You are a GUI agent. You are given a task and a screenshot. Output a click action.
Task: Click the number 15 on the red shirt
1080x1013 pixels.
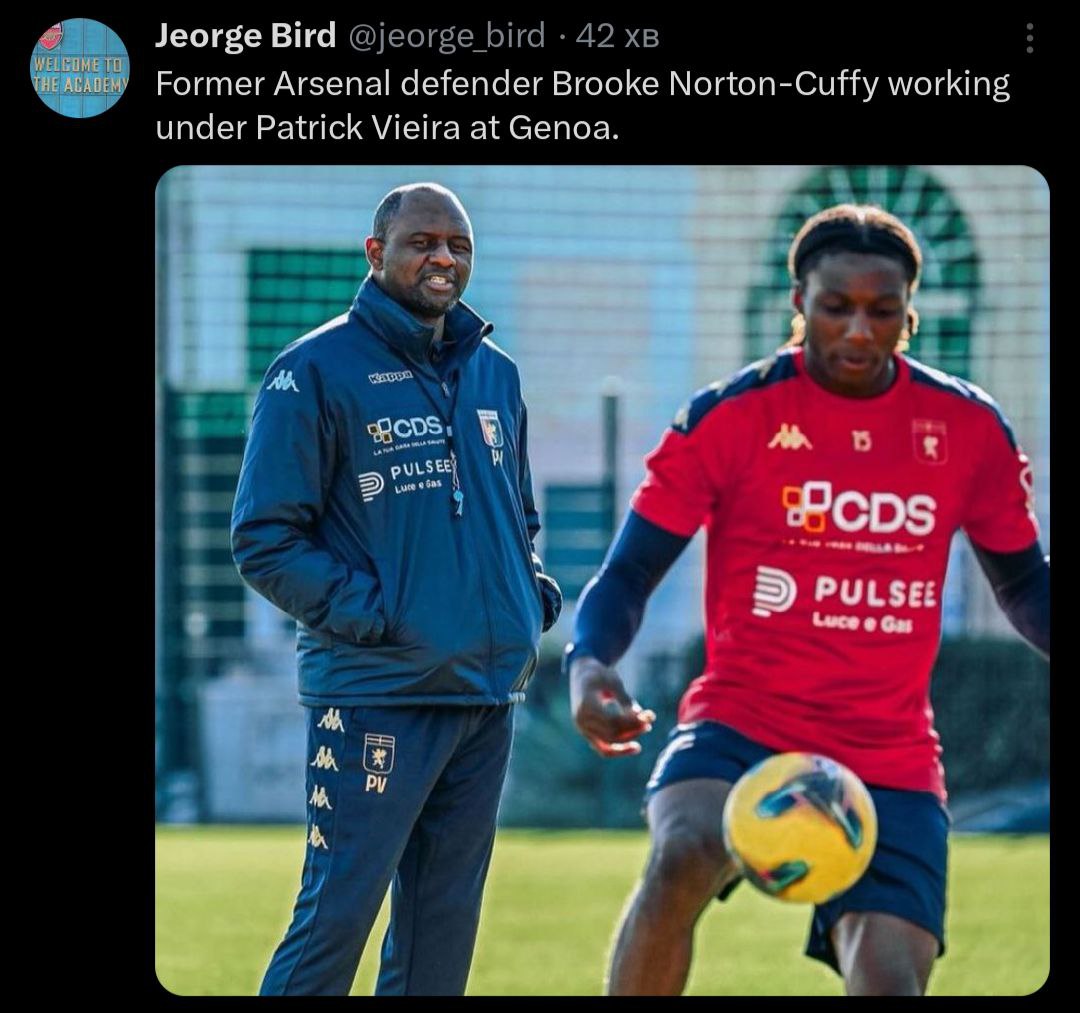click(862, 441)
